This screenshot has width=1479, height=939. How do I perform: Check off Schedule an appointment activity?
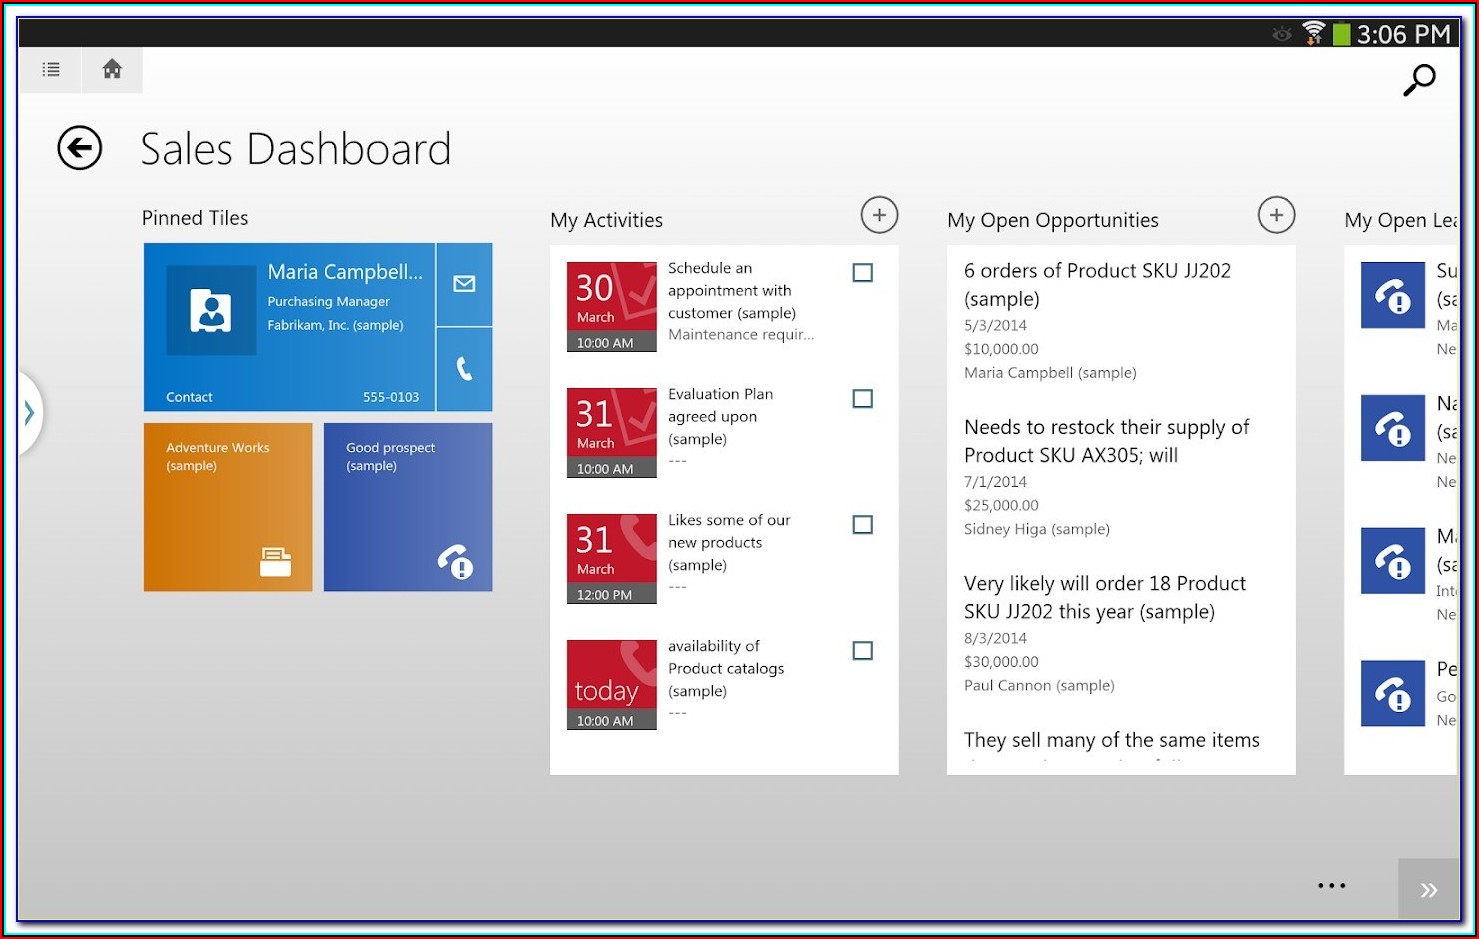coord(862,273)
